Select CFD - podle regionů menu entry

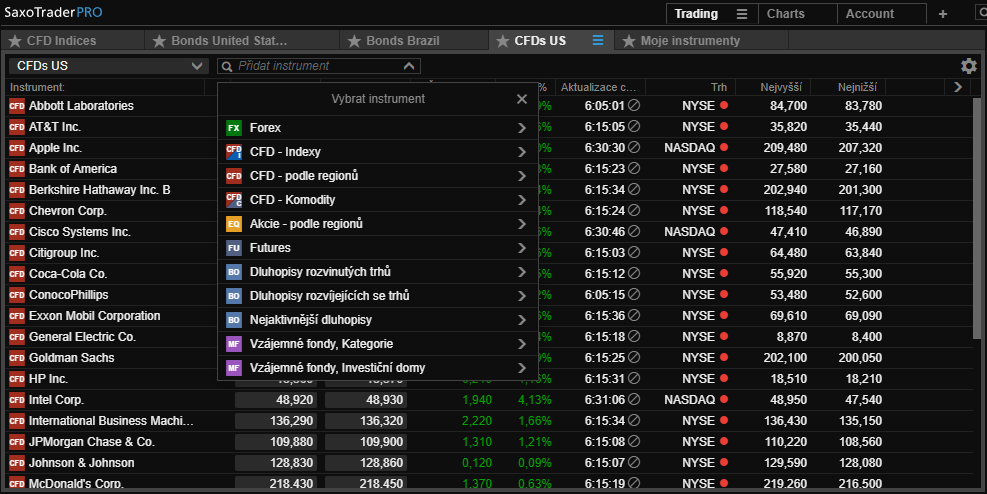point(378,176)
